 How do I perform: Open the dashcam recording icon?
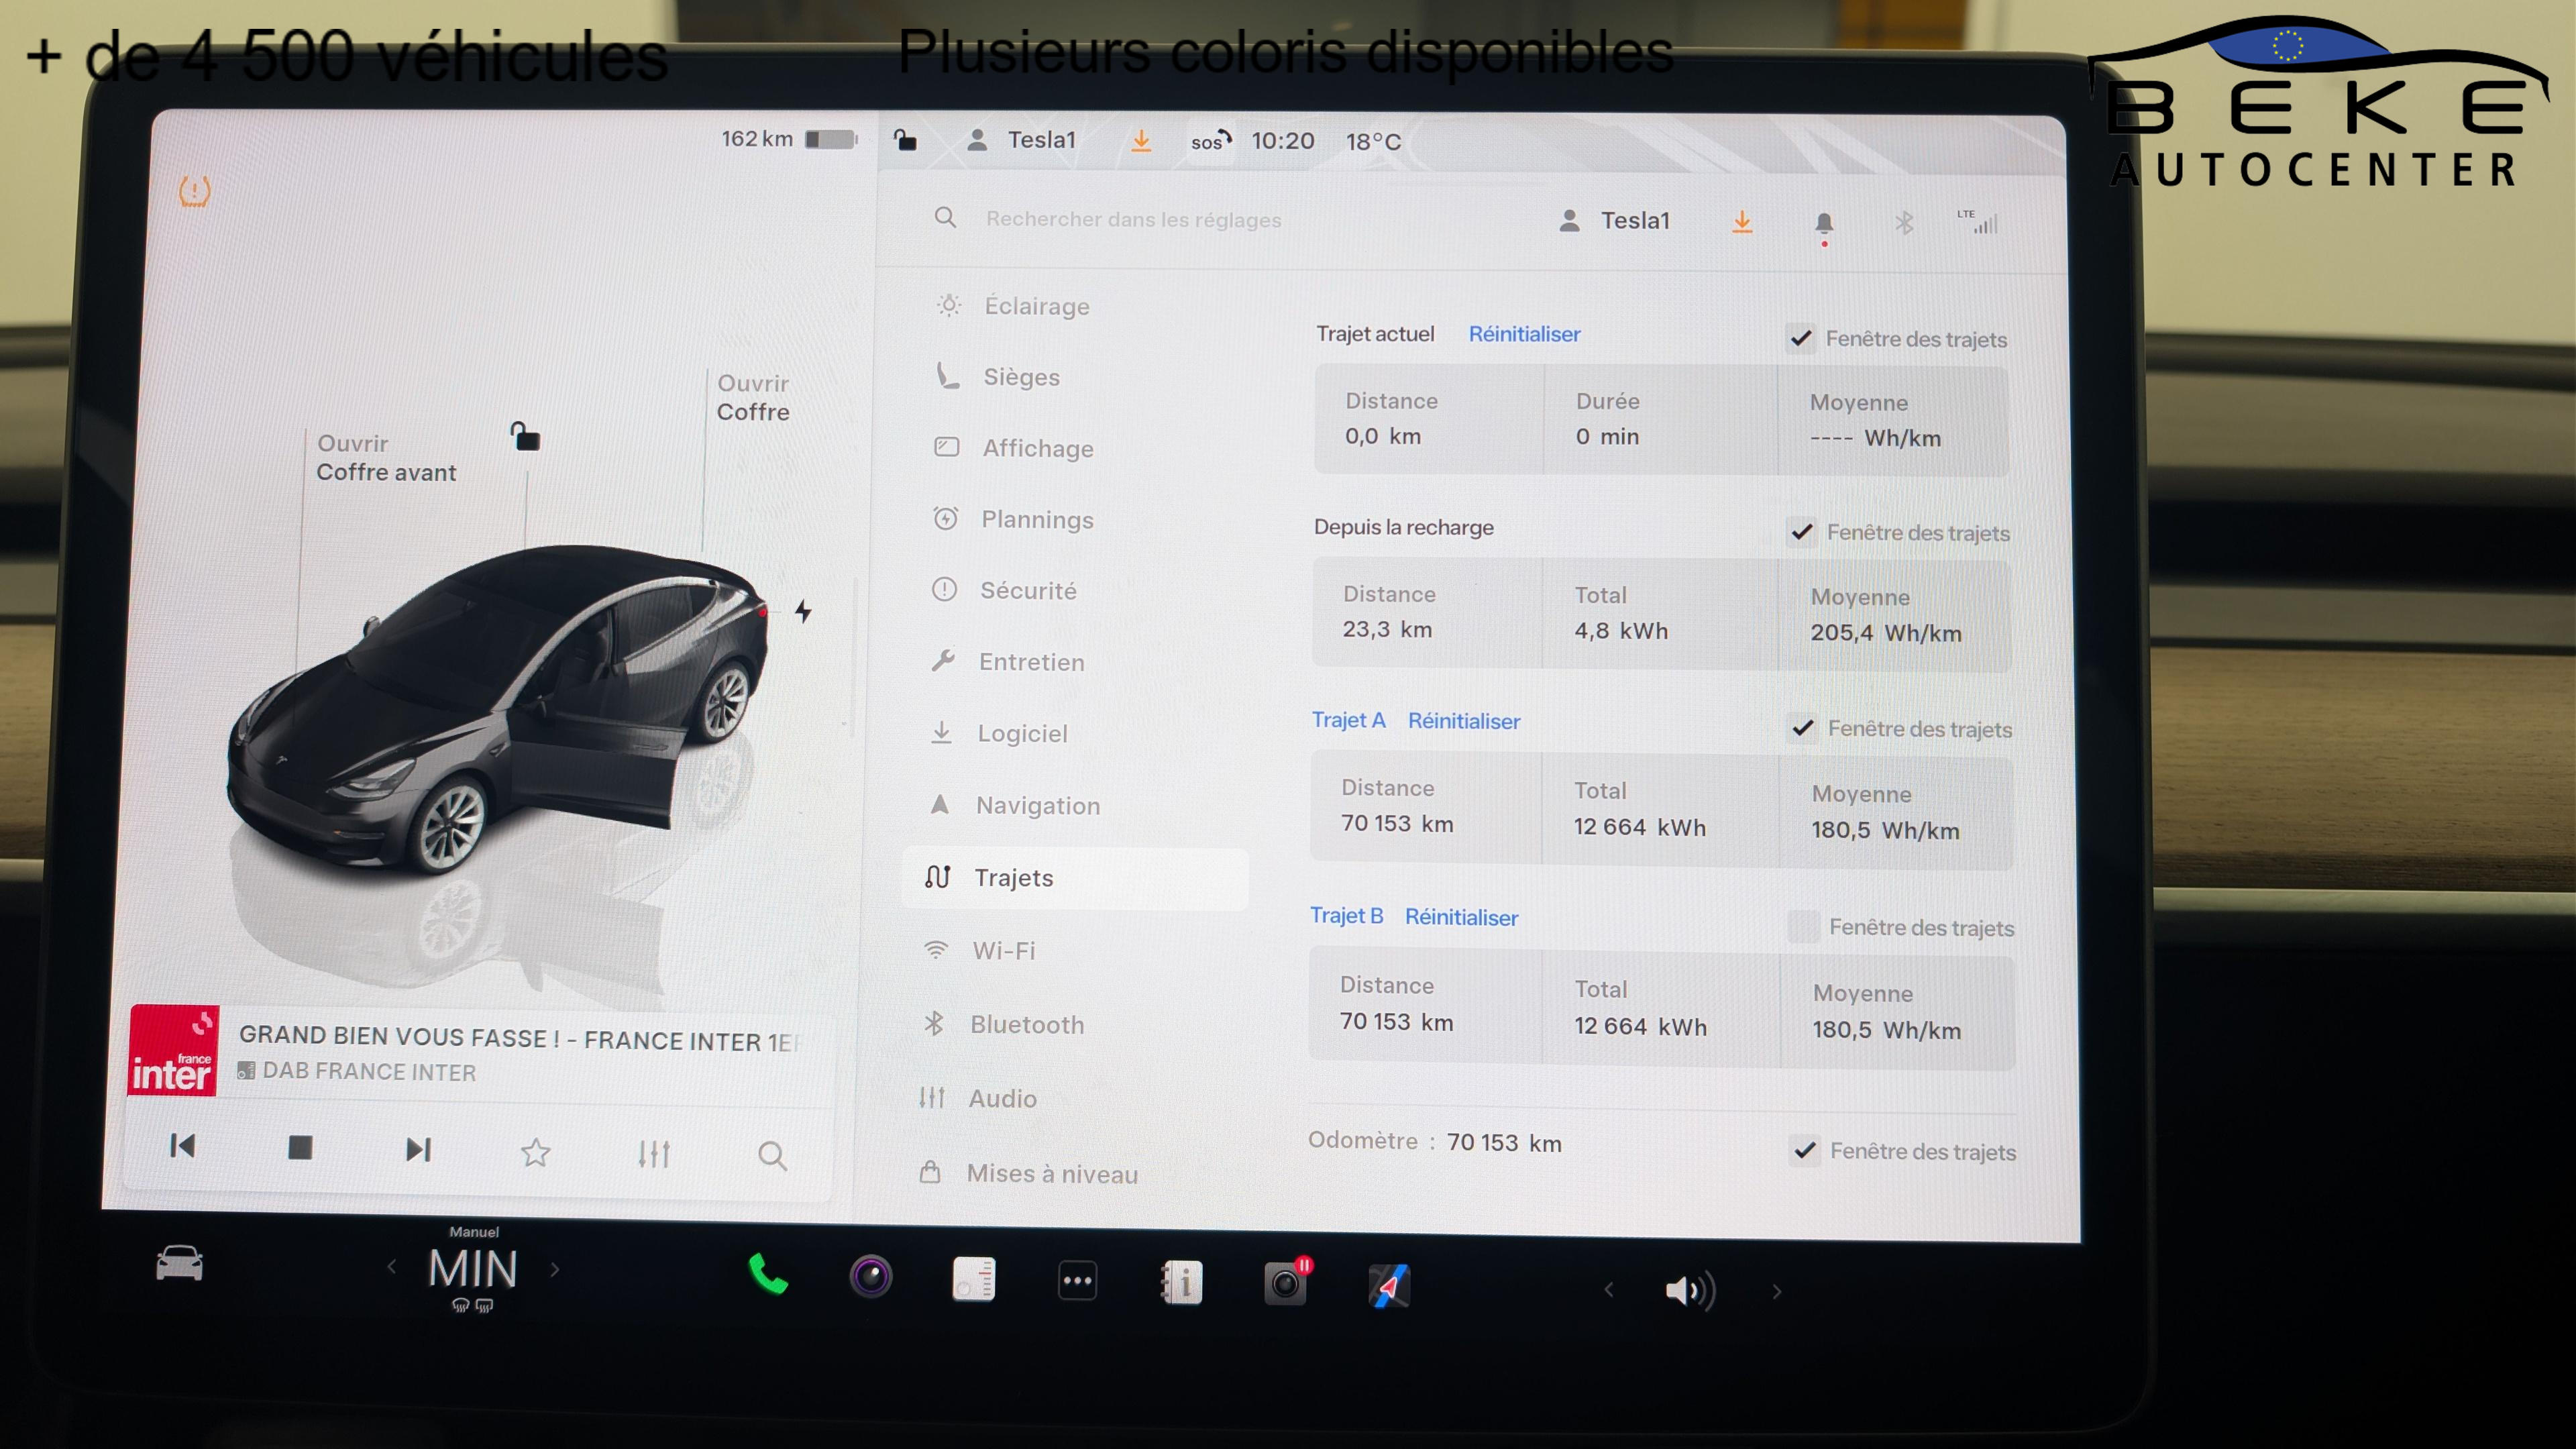coord(1286,1283)
